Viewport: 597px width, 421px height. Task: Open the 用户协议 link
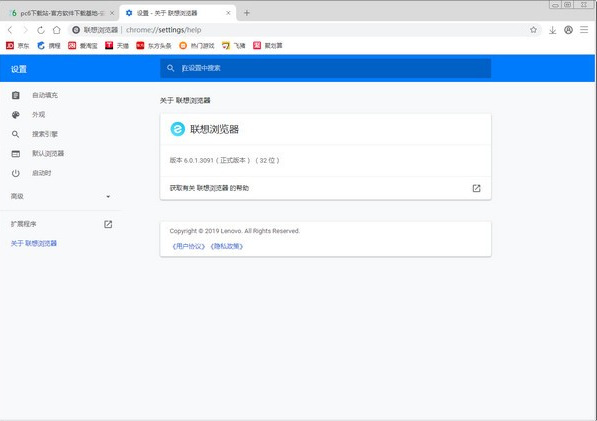(x=189, y=246)
